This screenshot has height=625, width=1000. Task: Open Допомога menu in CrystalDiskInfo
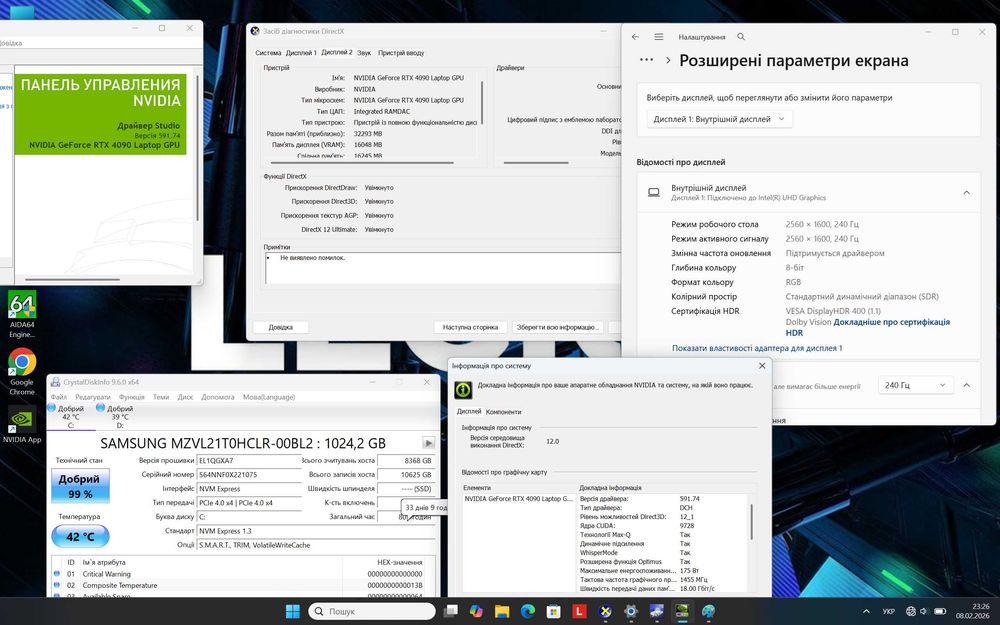pyautogui.click(x=218, y=397)
